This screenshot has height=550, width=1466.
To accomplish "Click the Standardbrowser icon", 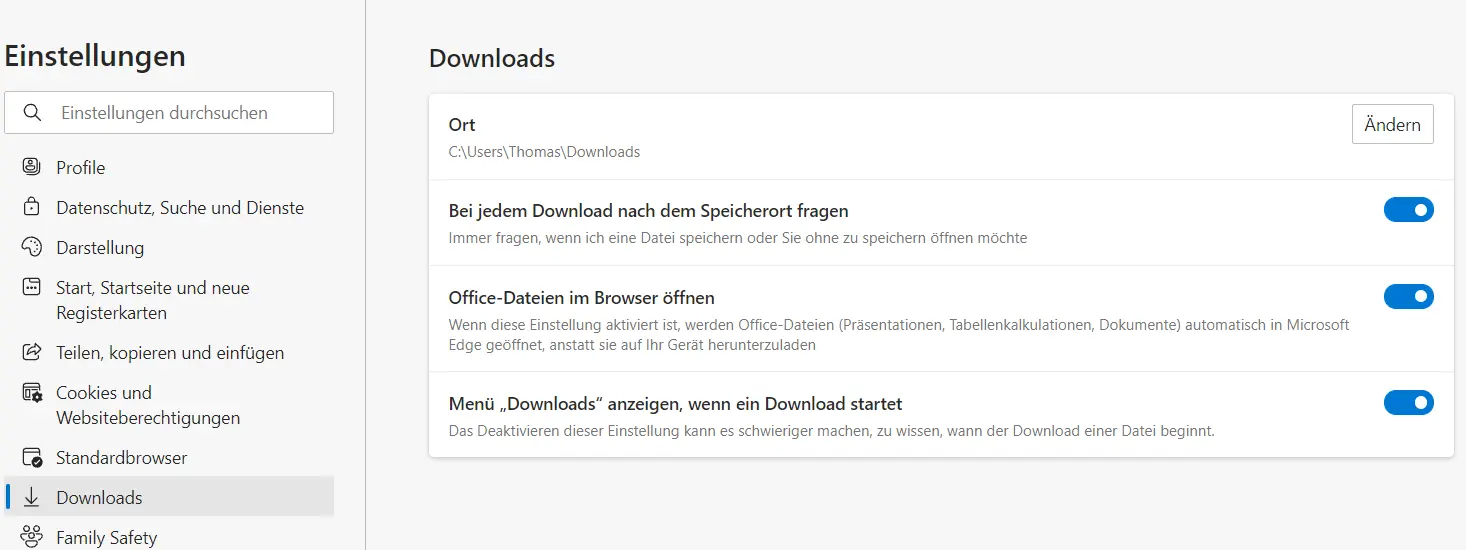I will (32, 458).
